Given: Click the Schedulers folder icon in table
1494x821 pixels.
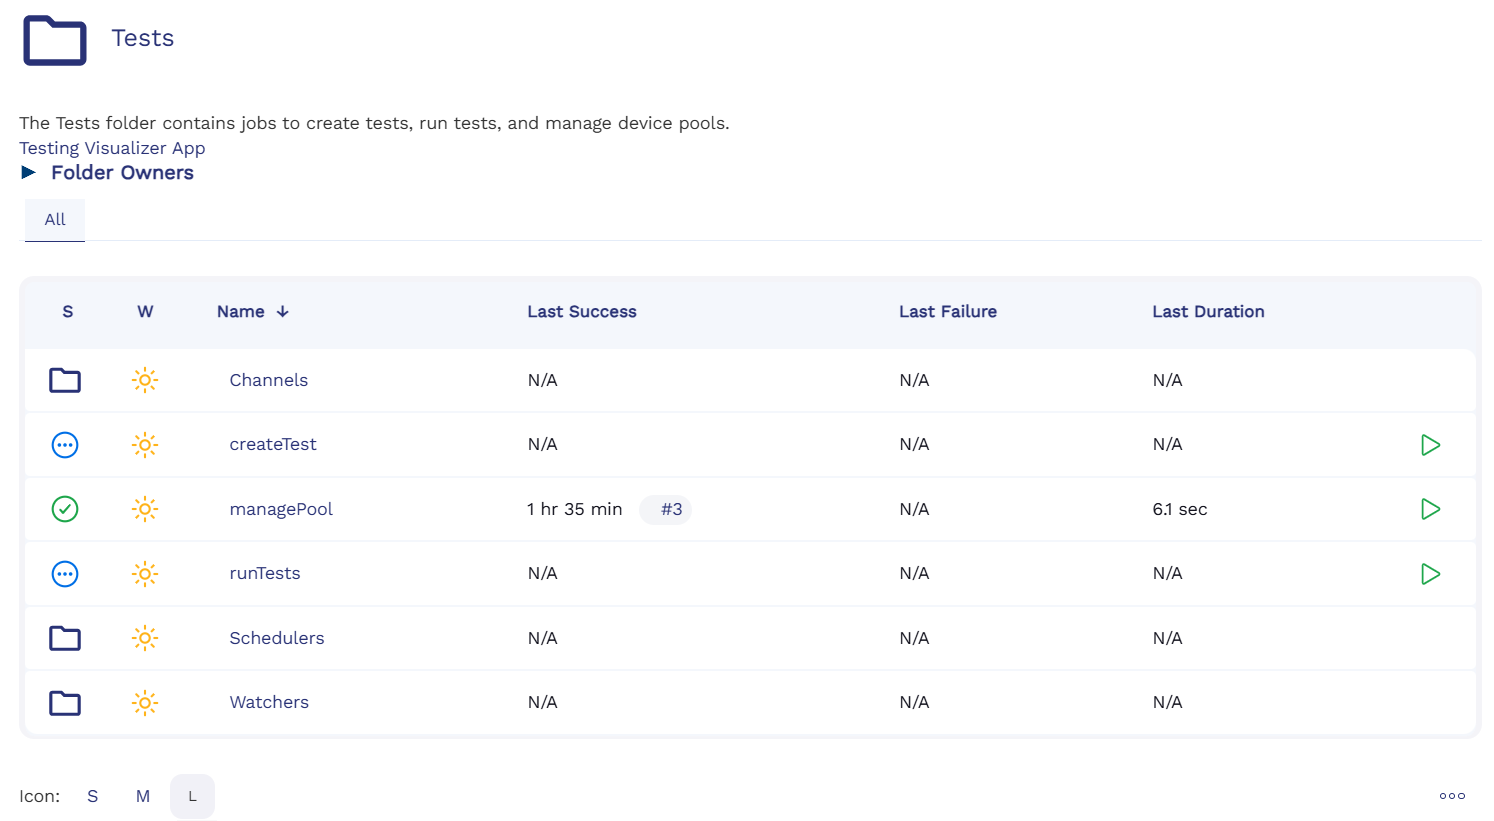Looking at the screenshot, I should pos(65,638).
